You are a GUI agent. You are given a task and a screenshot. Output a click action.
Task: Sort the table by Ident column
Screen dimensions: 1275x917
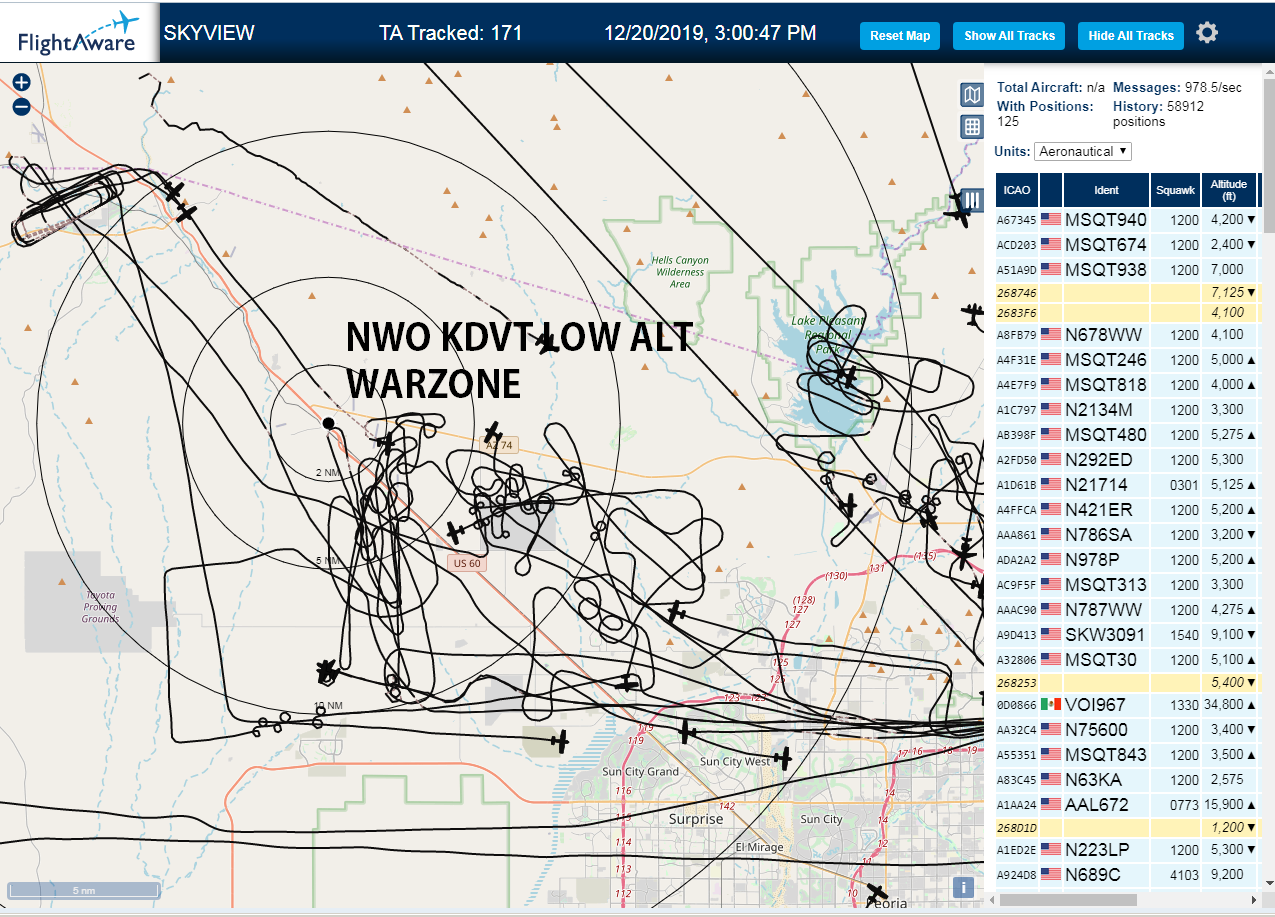[1106, 190]
